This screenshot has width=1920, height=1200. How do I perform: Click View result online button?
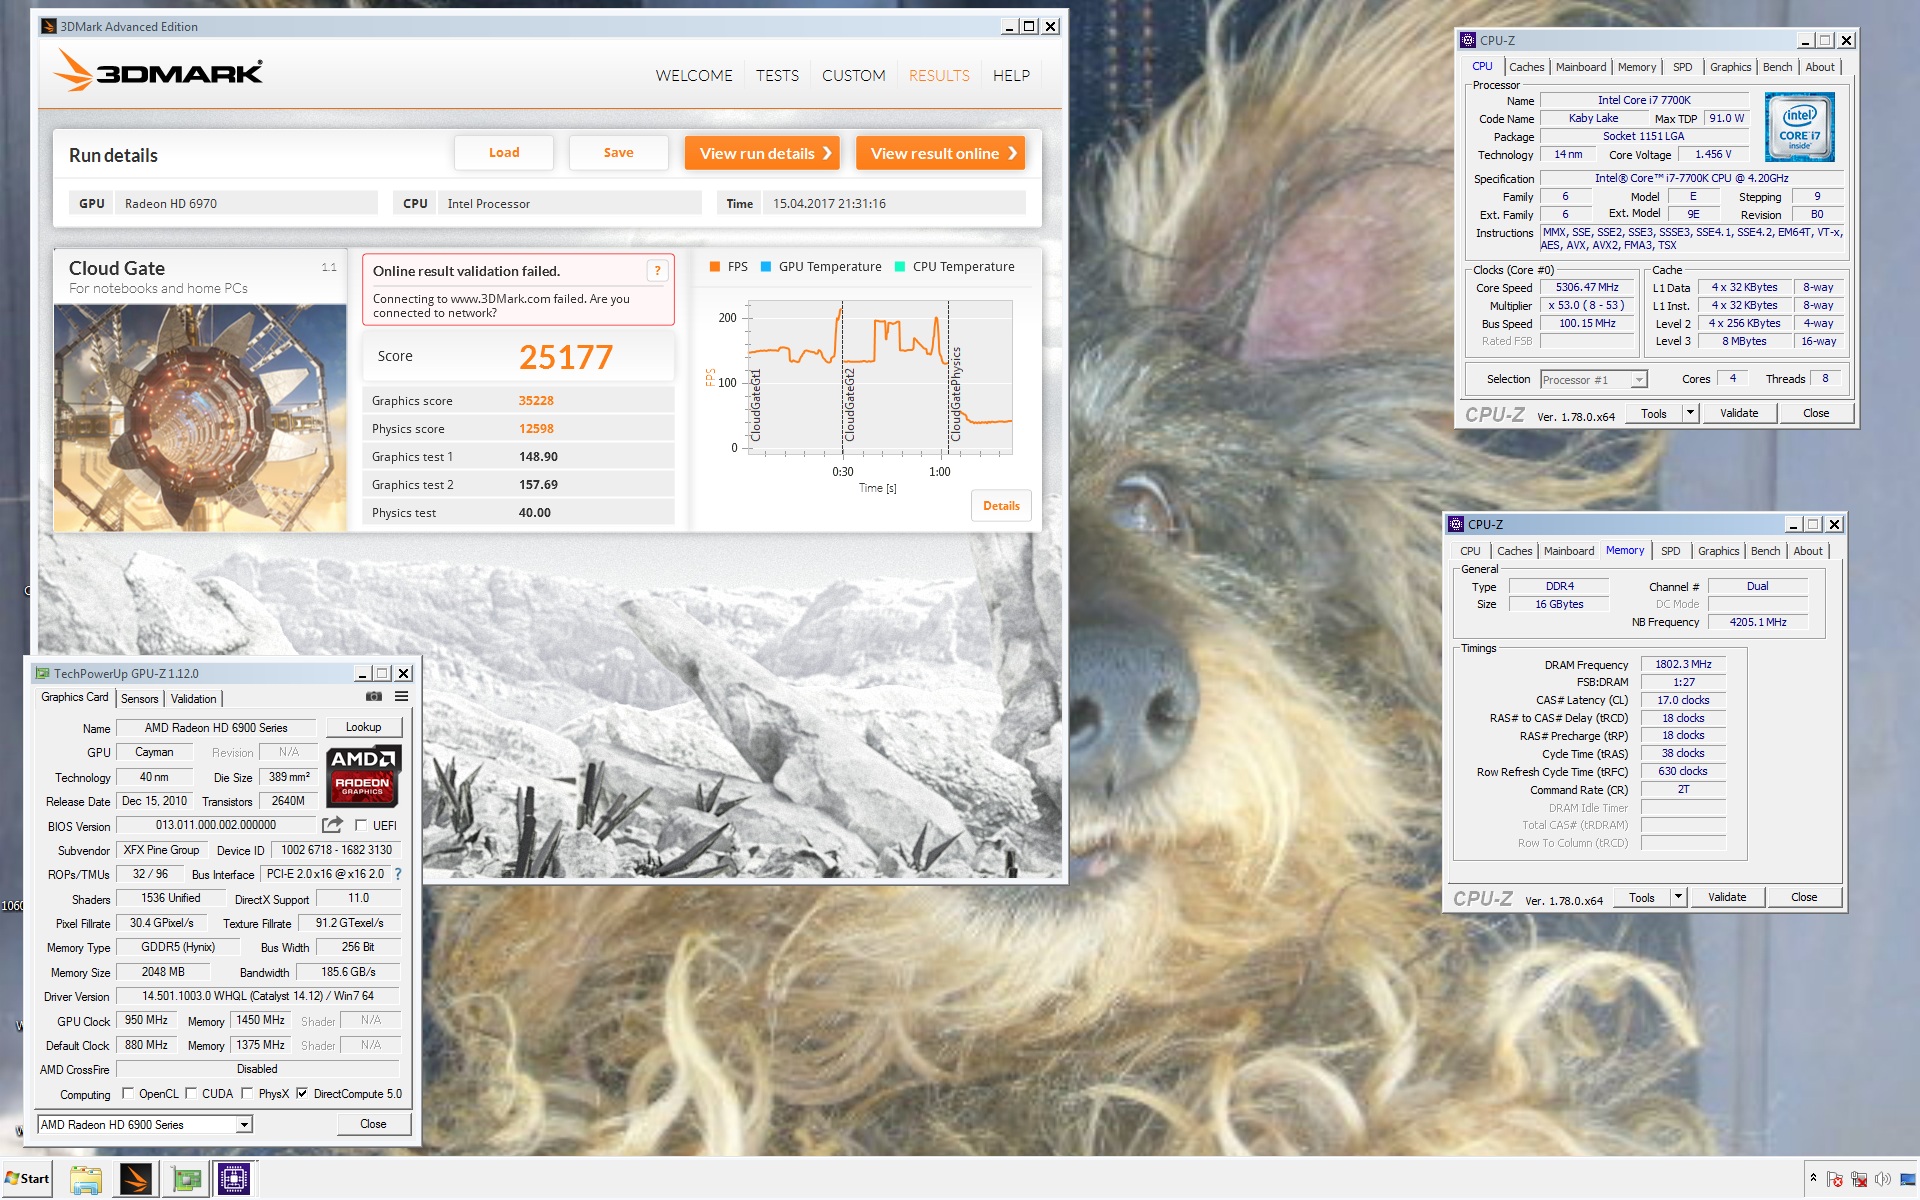pos(940,153)
